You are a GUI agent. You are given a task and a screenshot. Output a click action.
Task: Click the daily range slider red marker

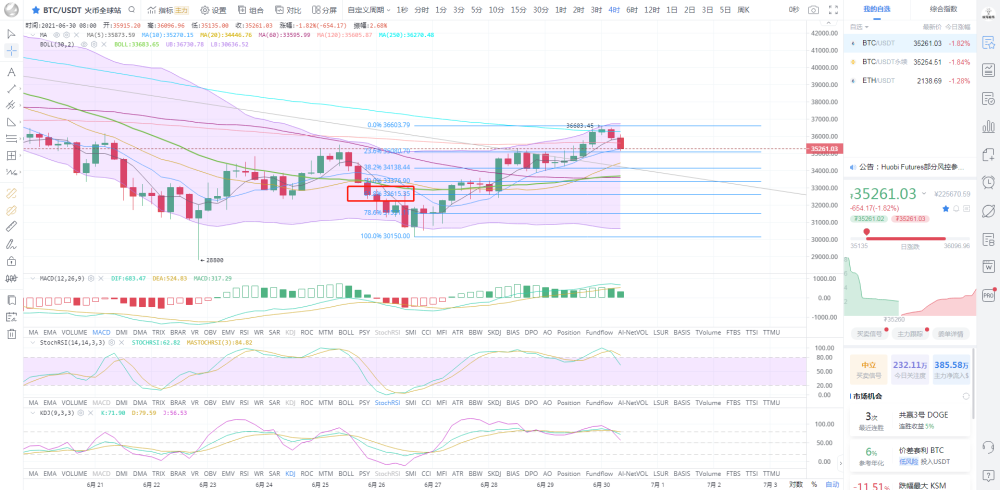(x=867, y=232)
